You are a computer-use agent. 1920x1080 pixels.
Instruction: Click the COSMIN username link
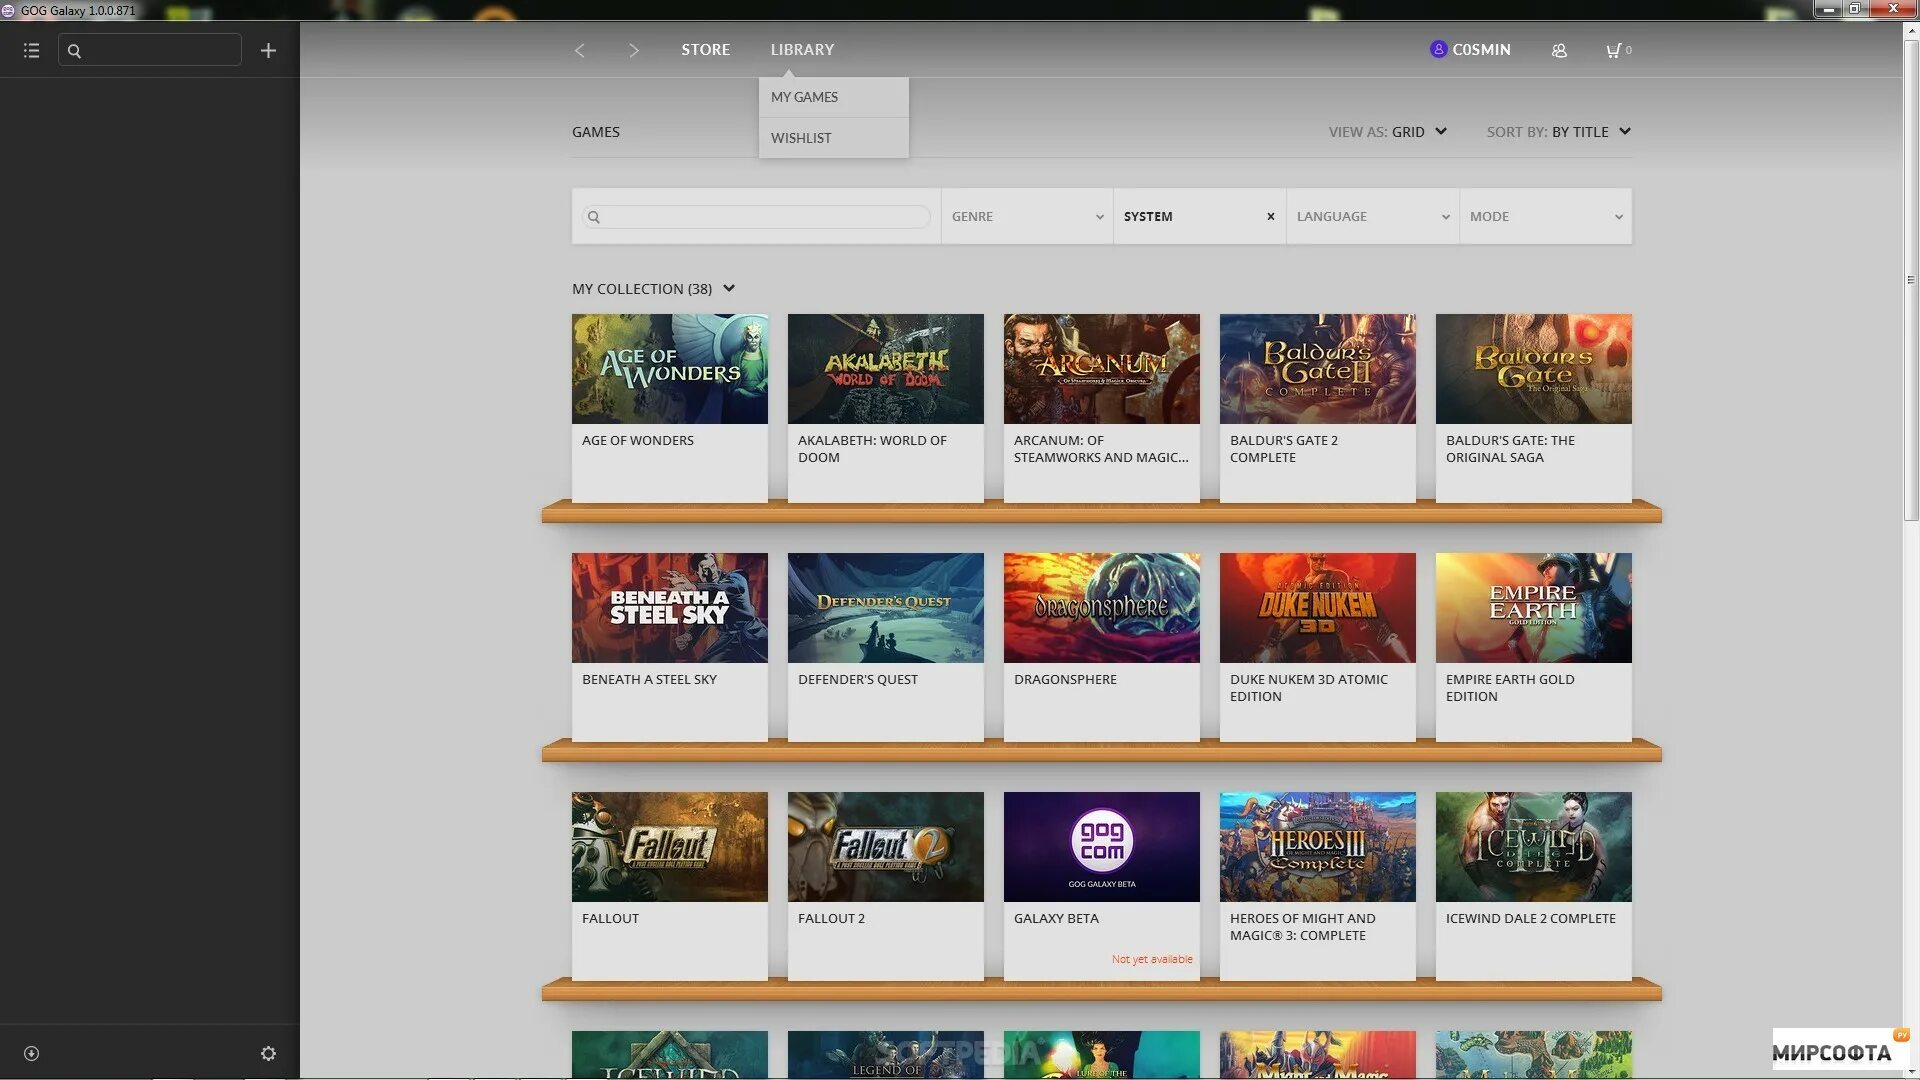click(x=1481, y=49)
